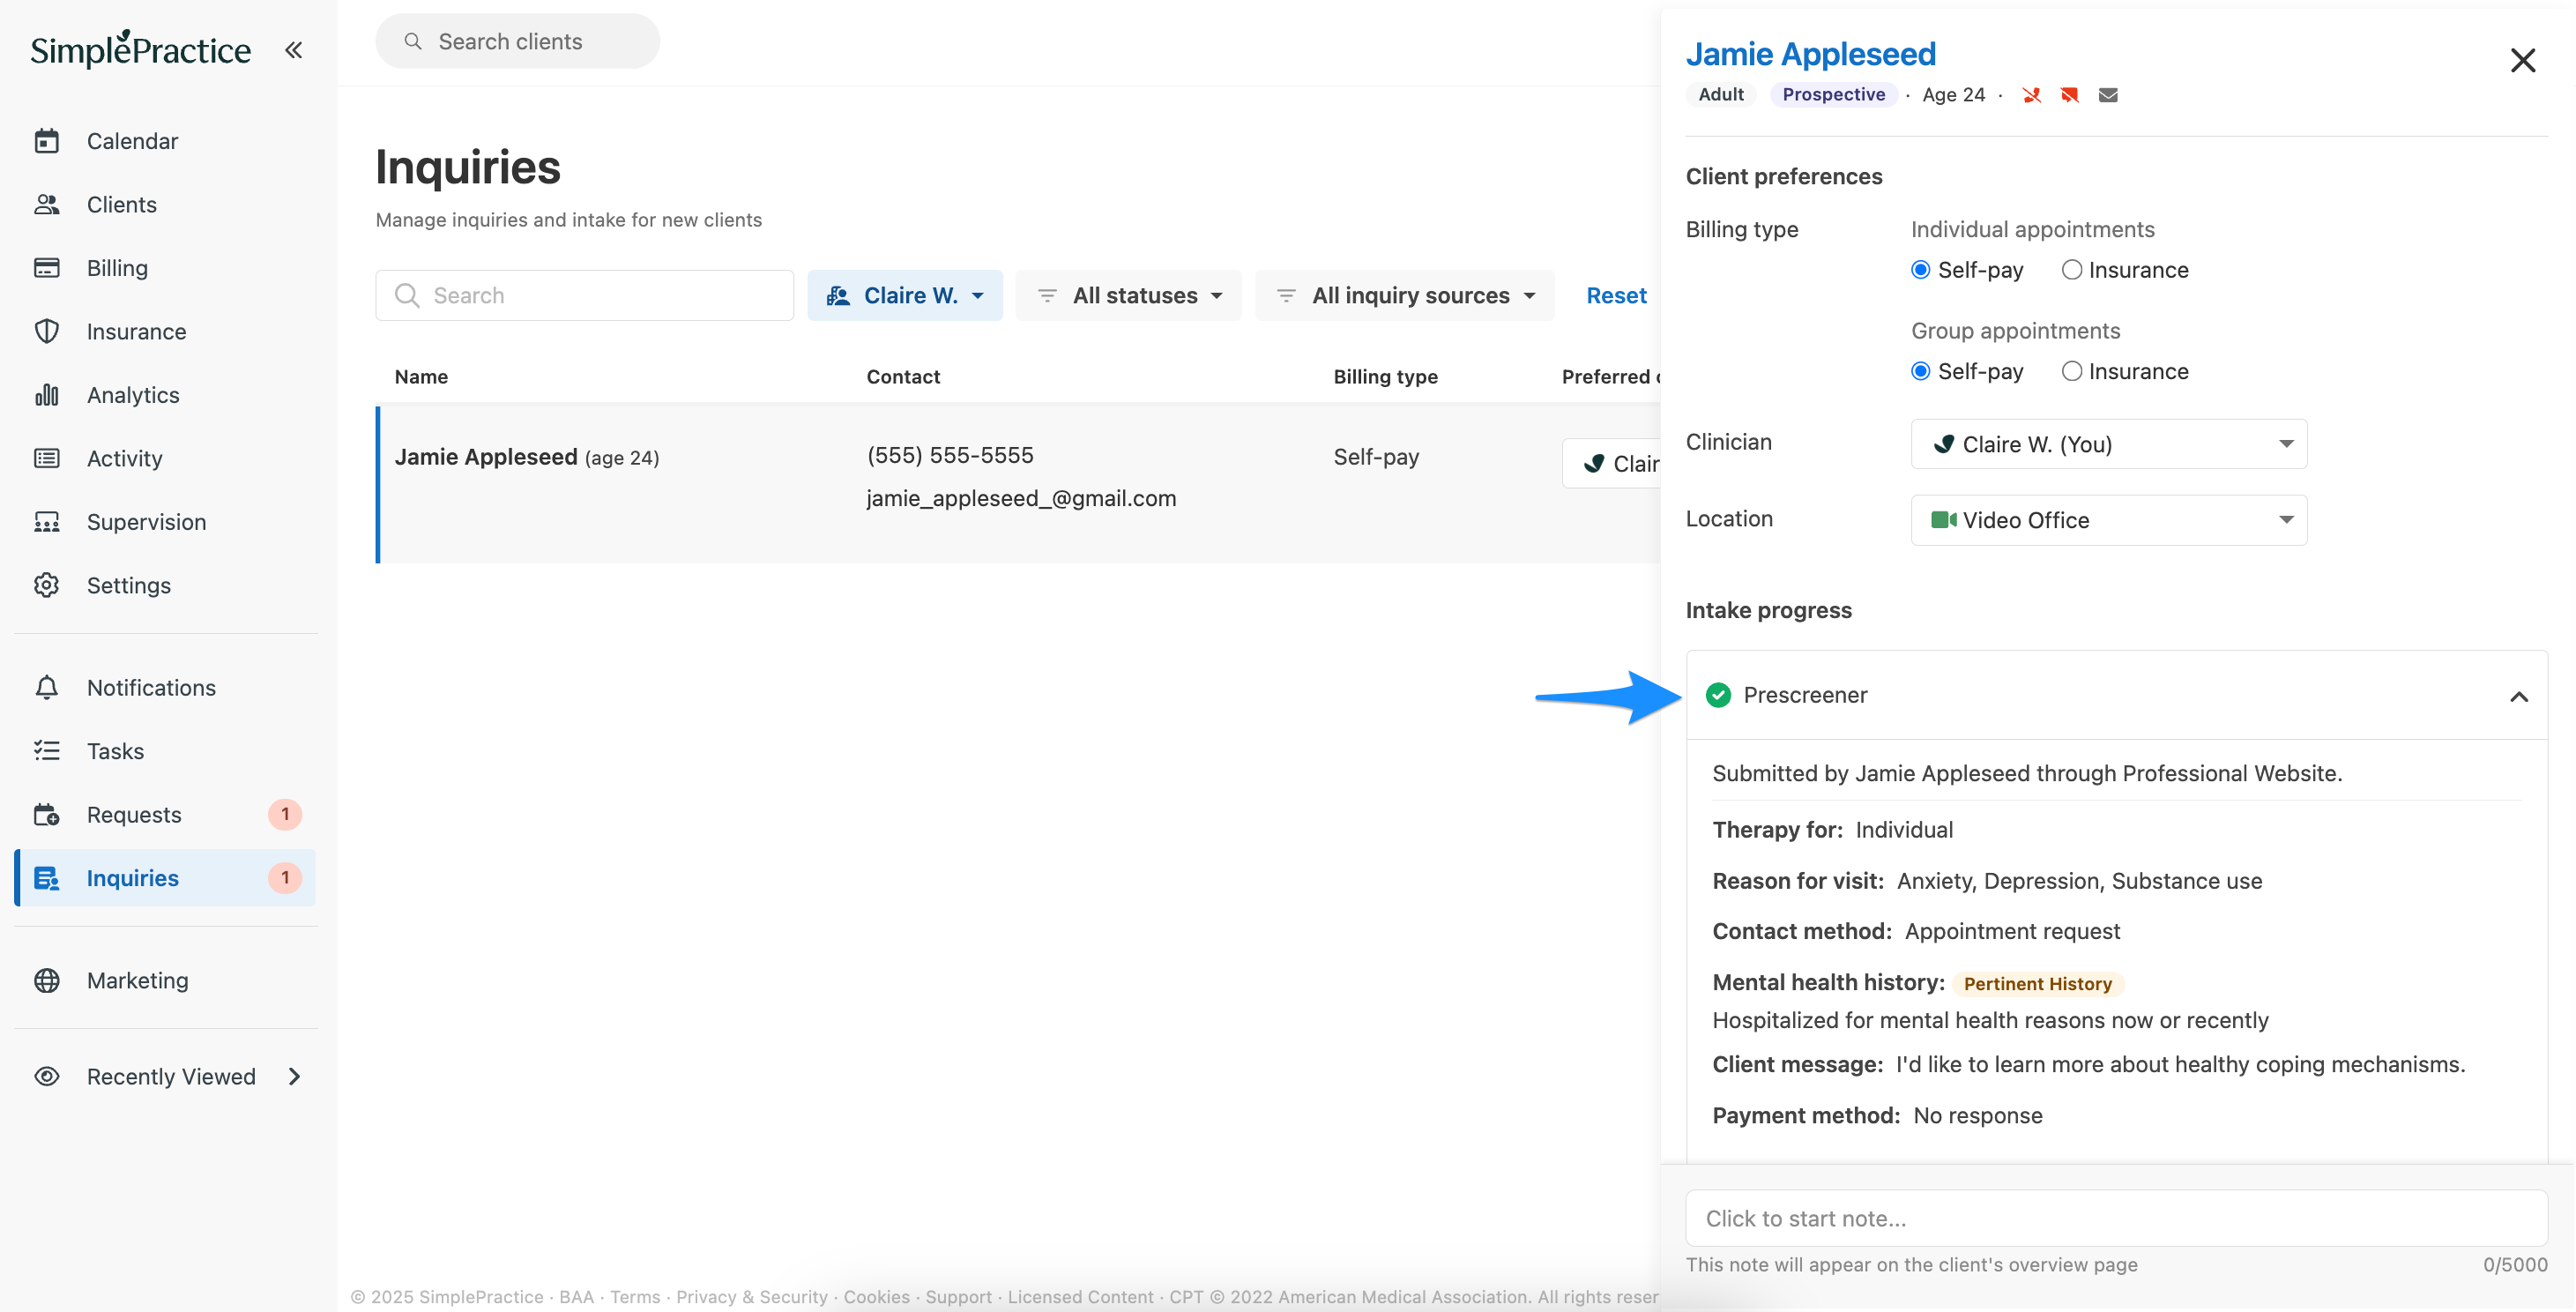
Task: Select Insurance for Individual appointments
Action: coord(2071,270)
